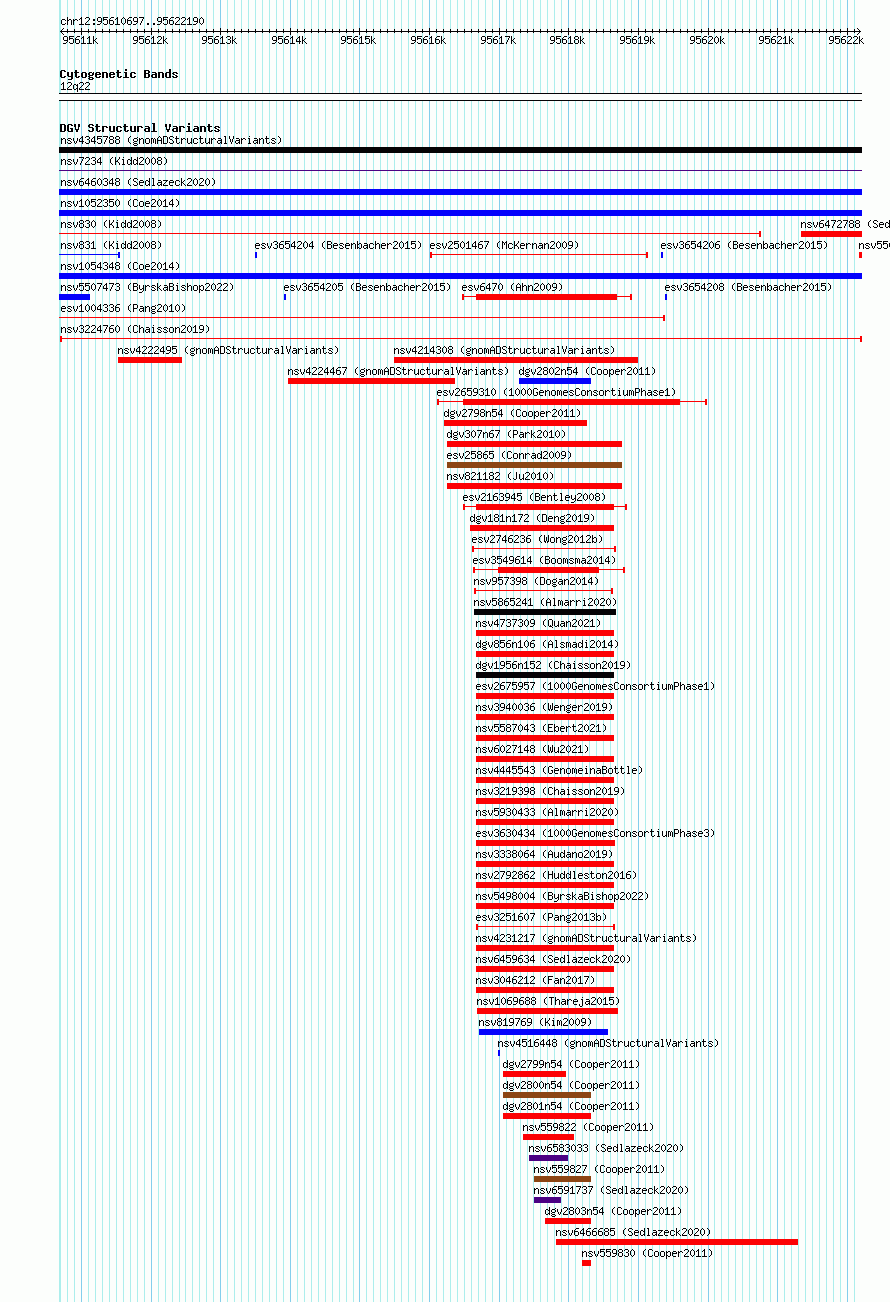Screen dimensions: 890x1302
Task: Click nsv5507473 (ByrskaBishop2022) label
Action: coord(147,287)
